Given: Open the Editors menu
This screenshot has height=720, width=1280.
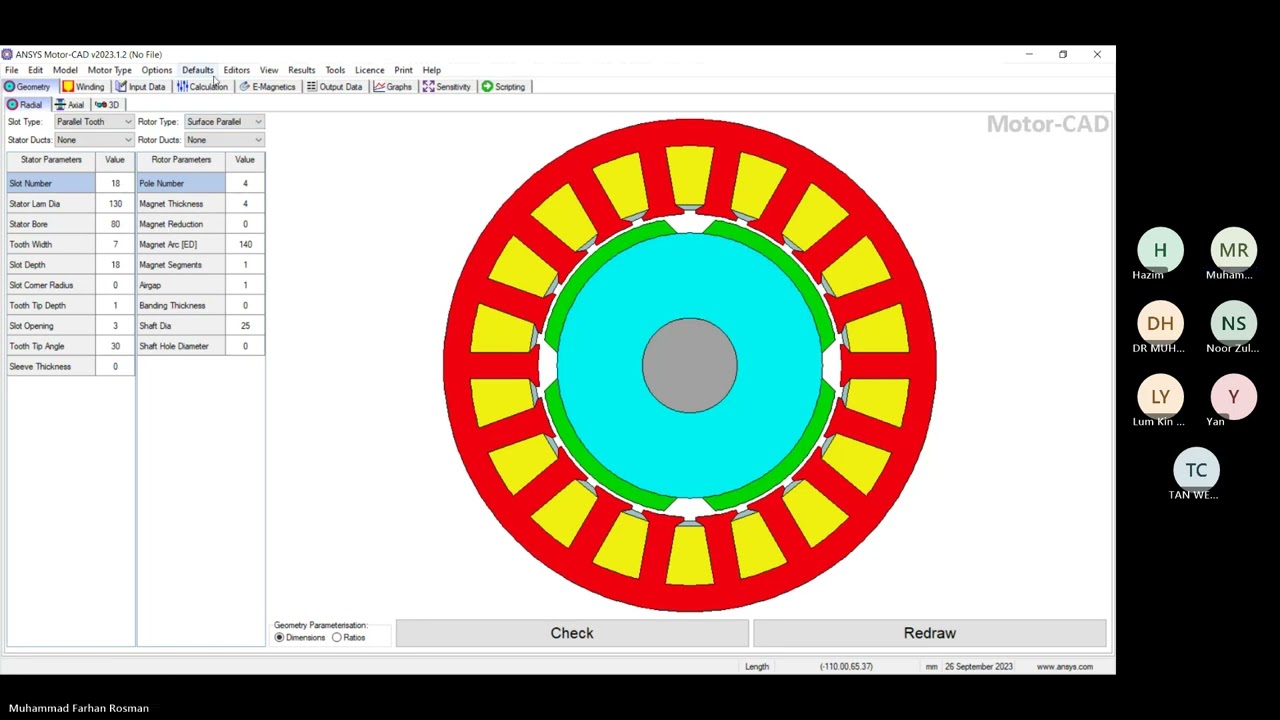Looking at the screenshot, I should coord(236,70).
